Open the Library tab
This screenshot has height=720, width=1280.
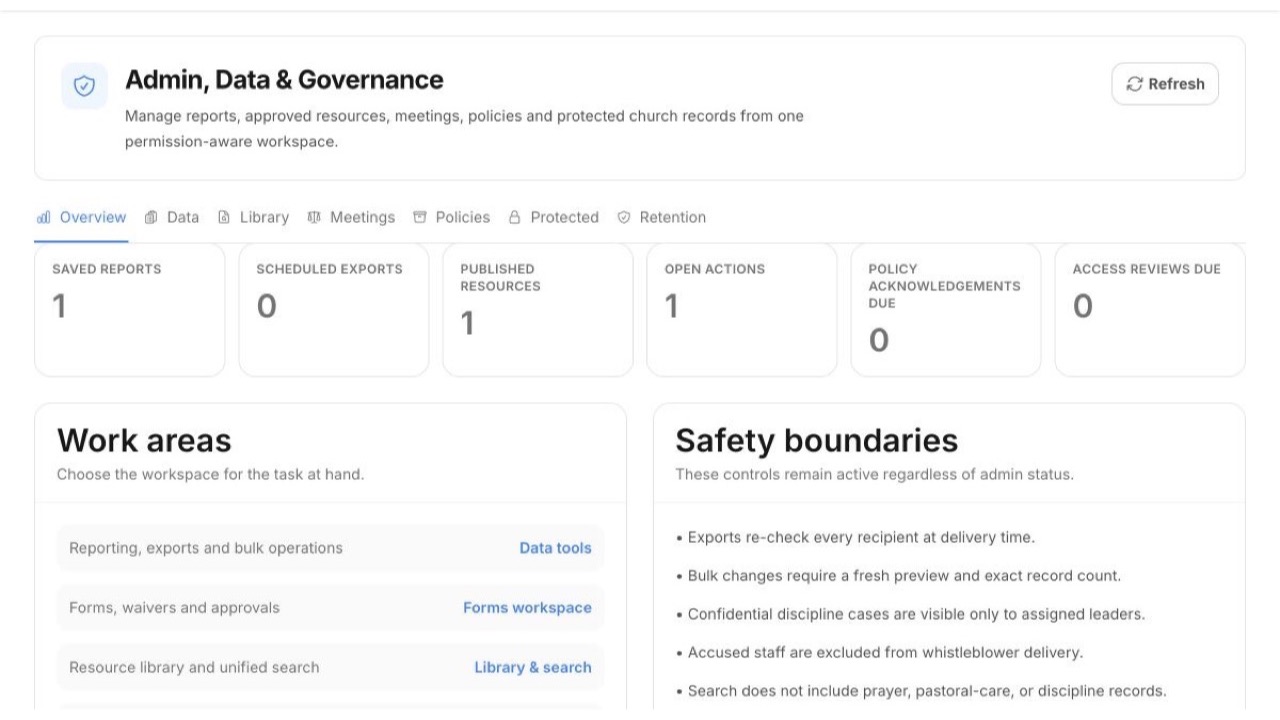(254, 217)
